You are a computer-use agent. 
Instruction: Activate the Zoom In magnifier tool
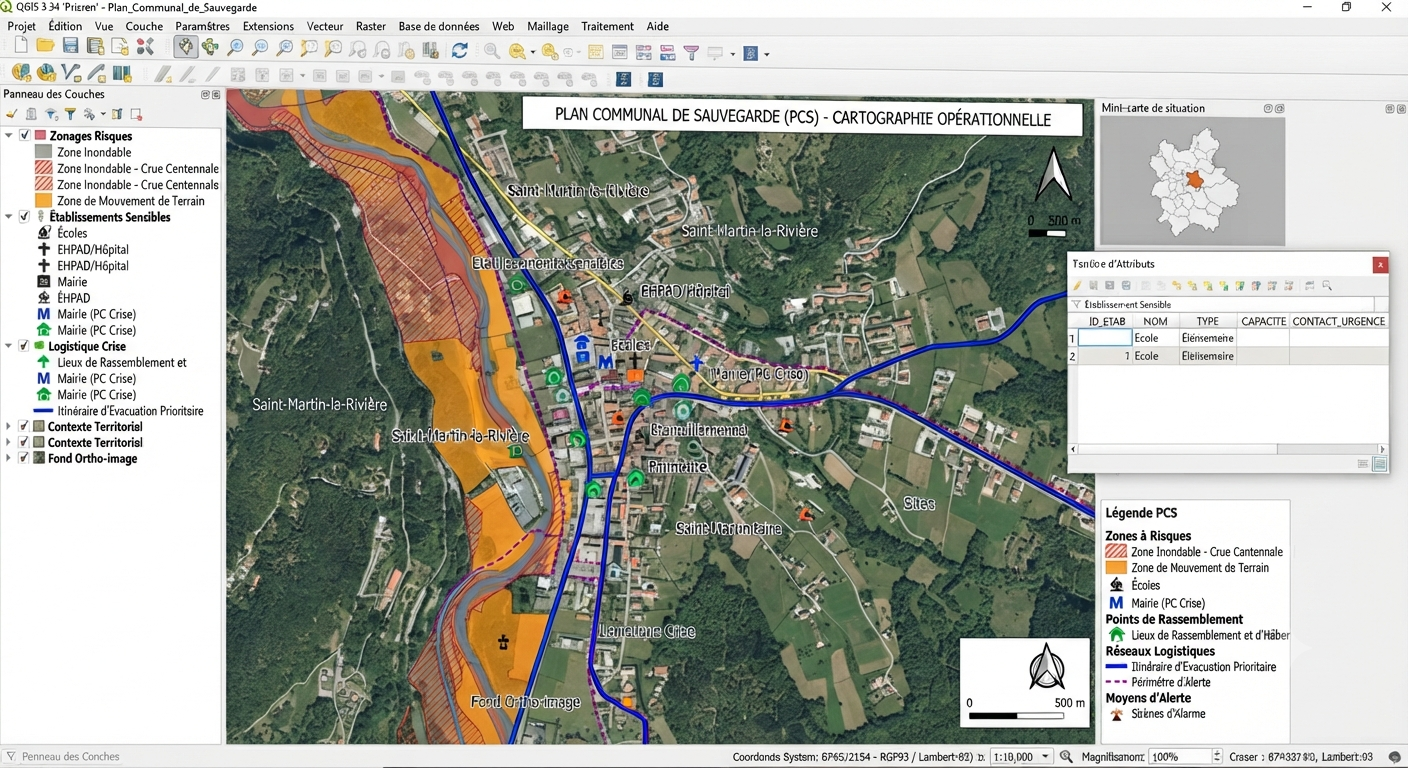[236, 47]
